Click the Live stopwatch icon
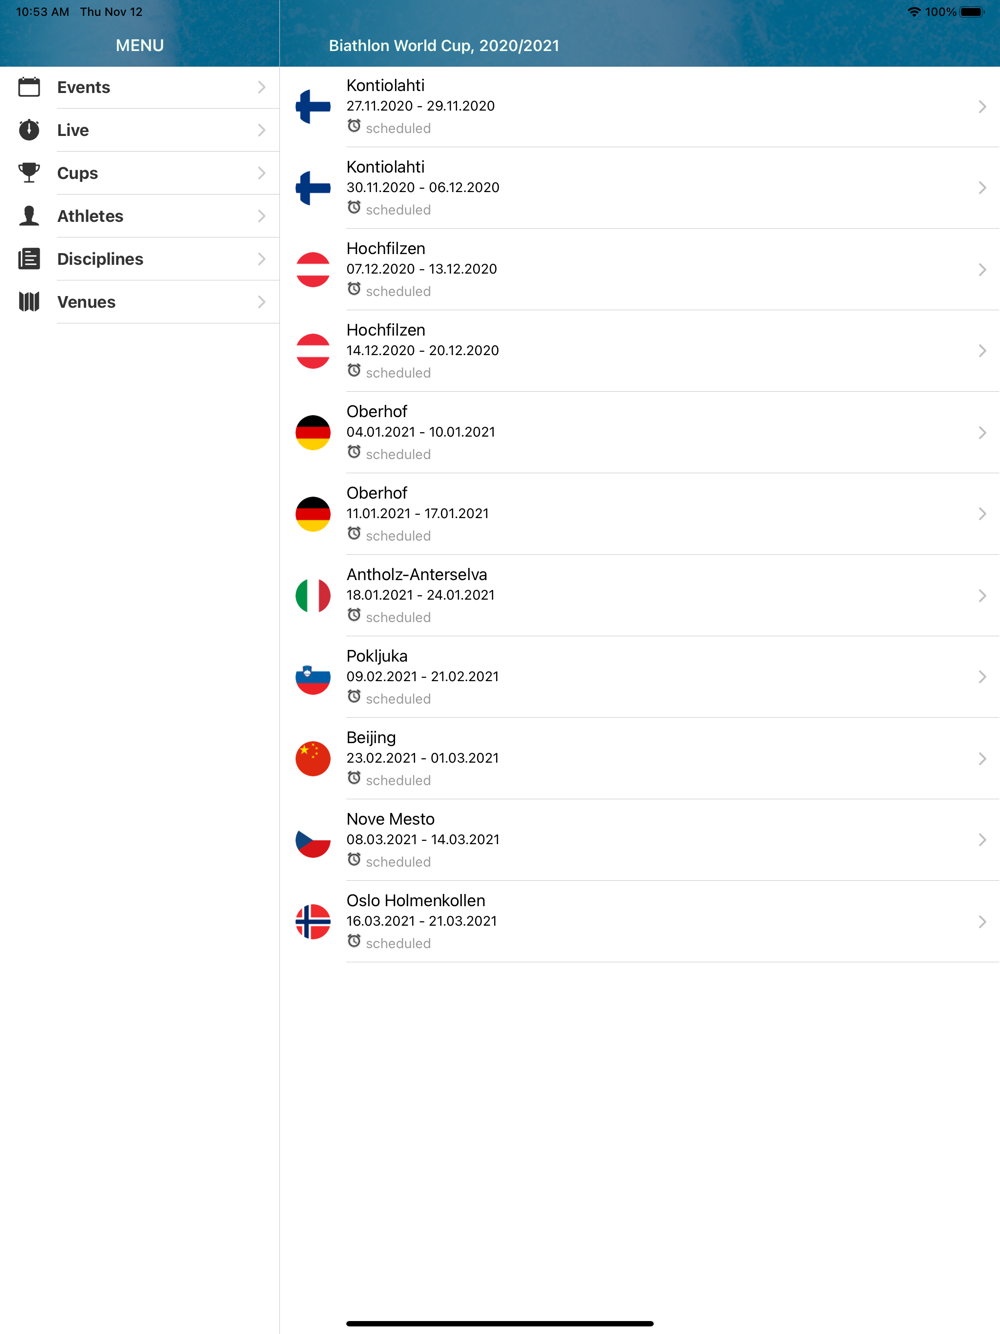The height and width of the screenshot is (1334, 1000). coord(29,130)
